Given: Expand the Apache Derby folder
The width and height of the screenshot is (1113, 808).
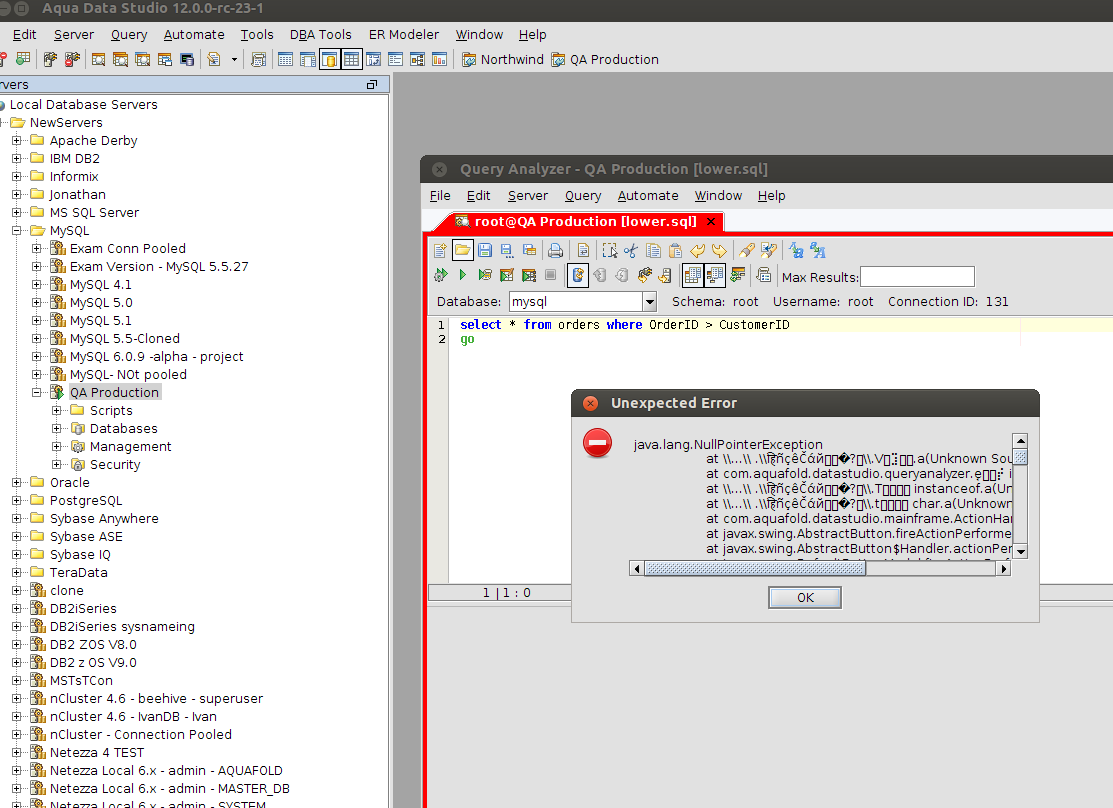Looking at the screenshot, I should (x=17, y=141).
